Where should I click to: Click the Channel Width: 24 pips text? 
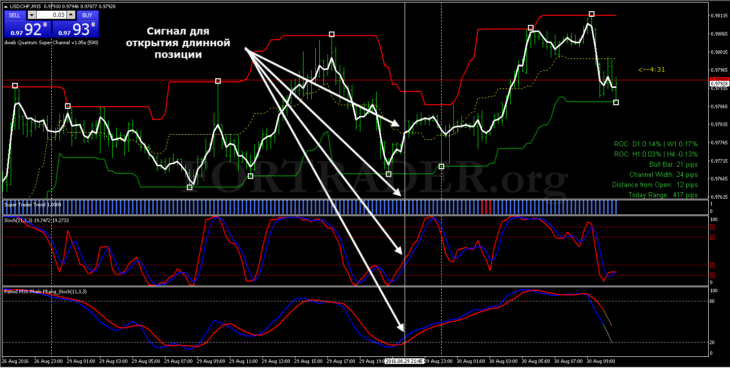coord(663,175)
